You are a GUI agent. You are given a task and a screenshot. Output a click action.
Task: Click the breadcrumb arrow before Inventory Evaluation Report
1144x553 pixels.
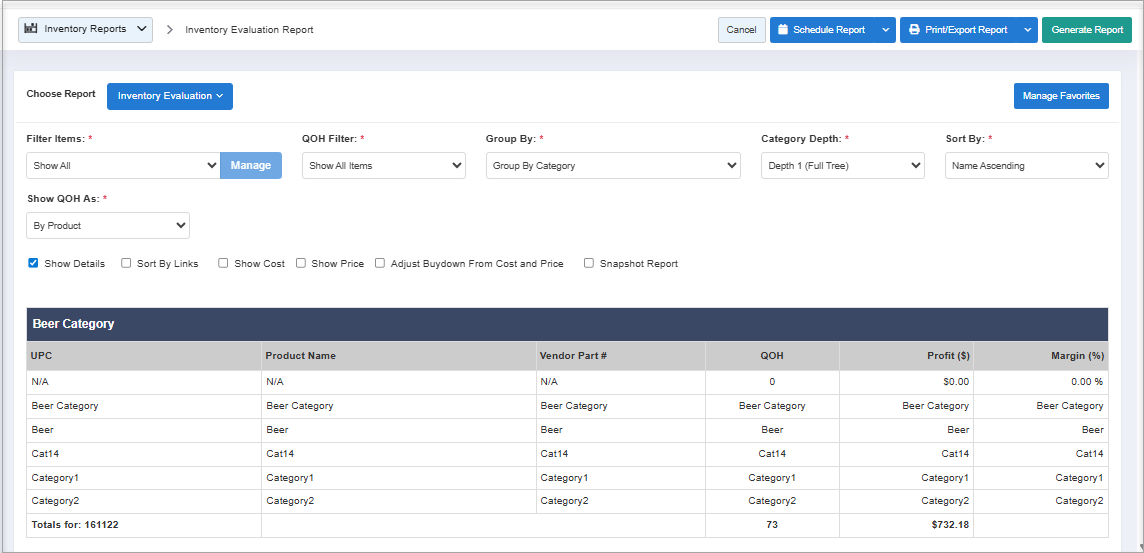point(169,30)
